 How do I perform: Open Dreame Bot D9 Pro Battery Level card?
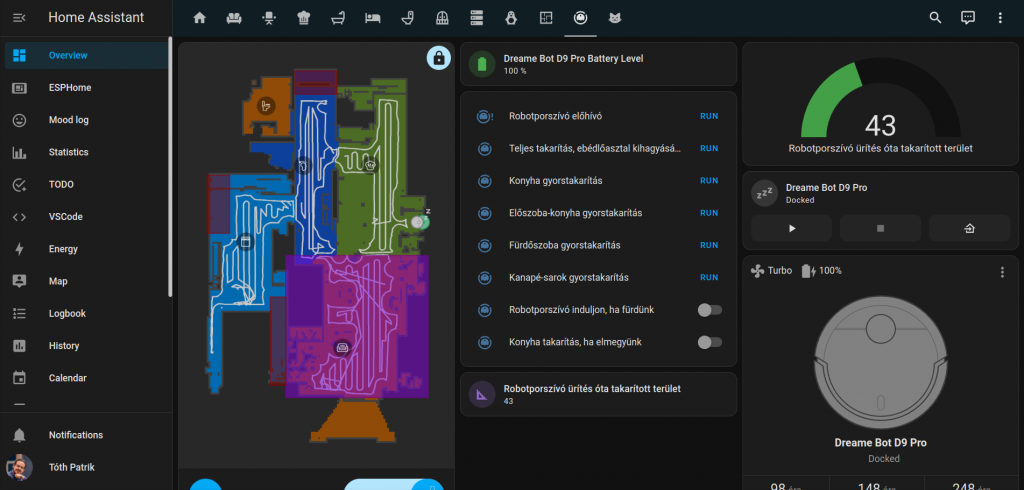click(598, 64)
